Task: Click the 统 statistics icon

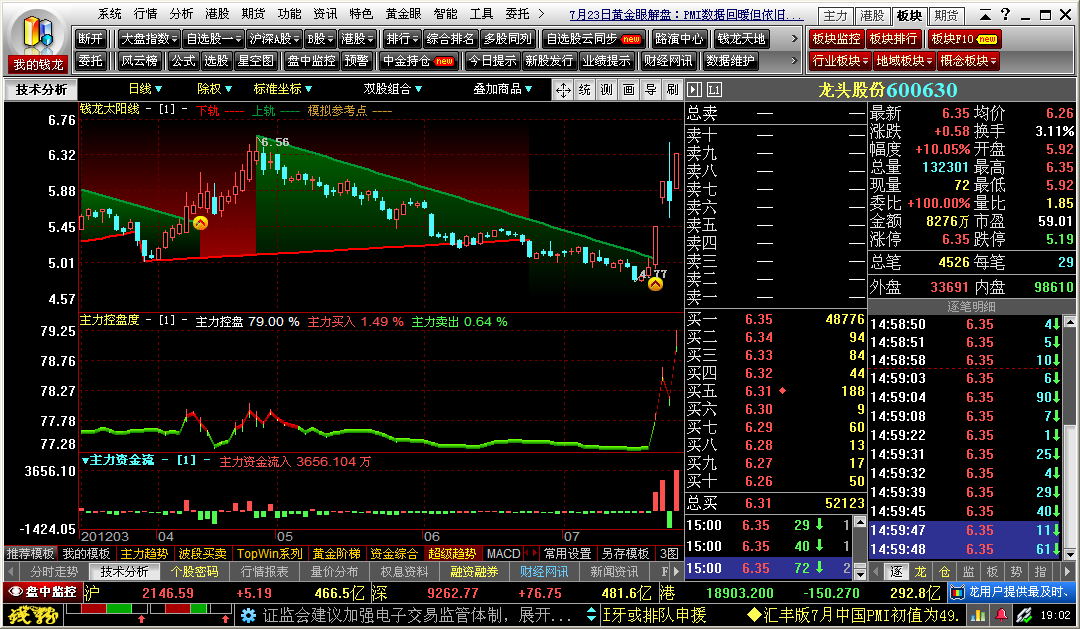Action: (x=585, y=90)
